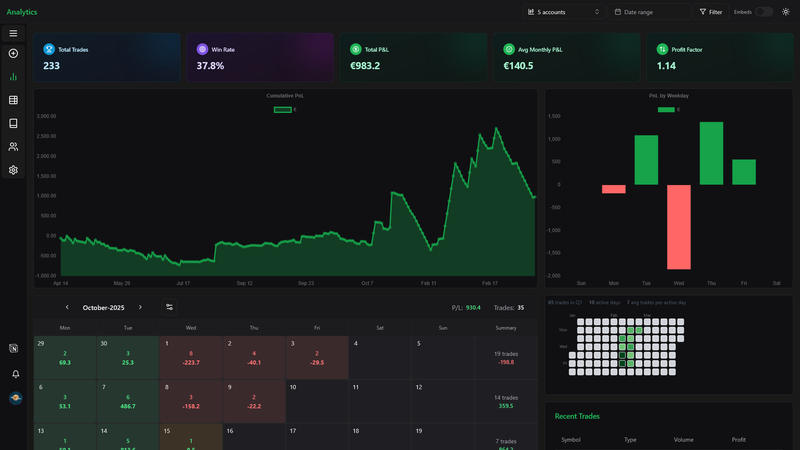Toggle PnL by Weekday legend swatch
Screen dimensions: 800x450
point(666,110)
